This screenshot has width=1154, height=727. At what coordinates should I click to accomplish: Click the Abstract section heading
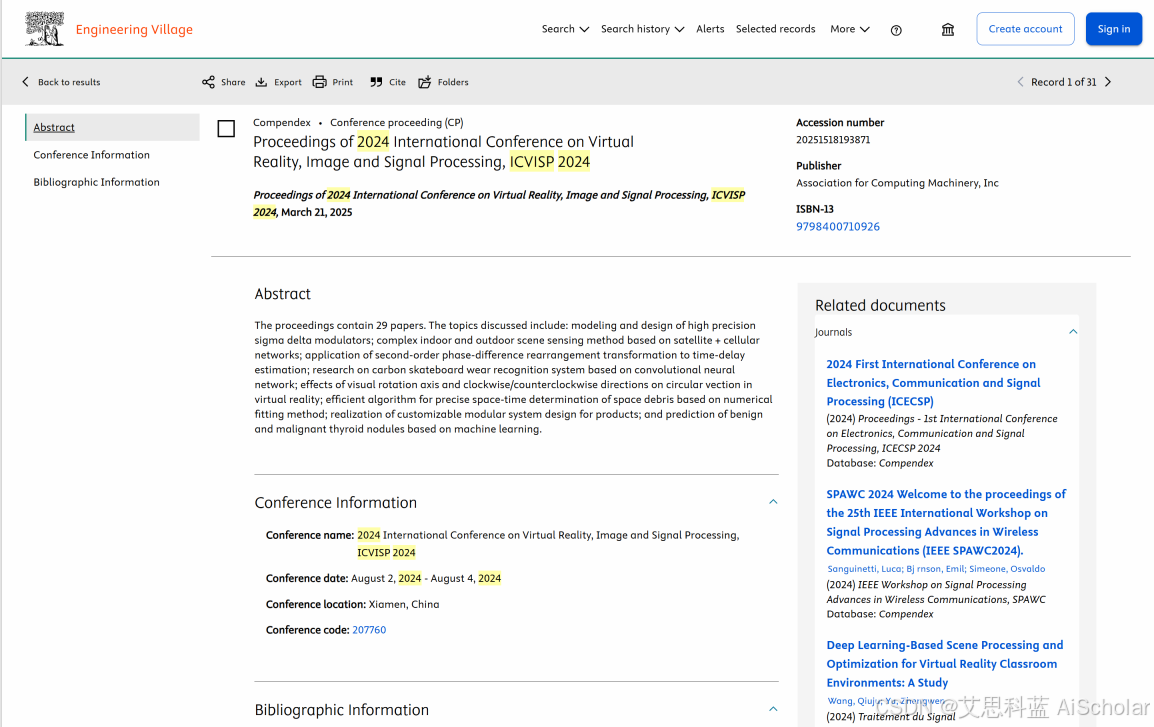[283, 294]
